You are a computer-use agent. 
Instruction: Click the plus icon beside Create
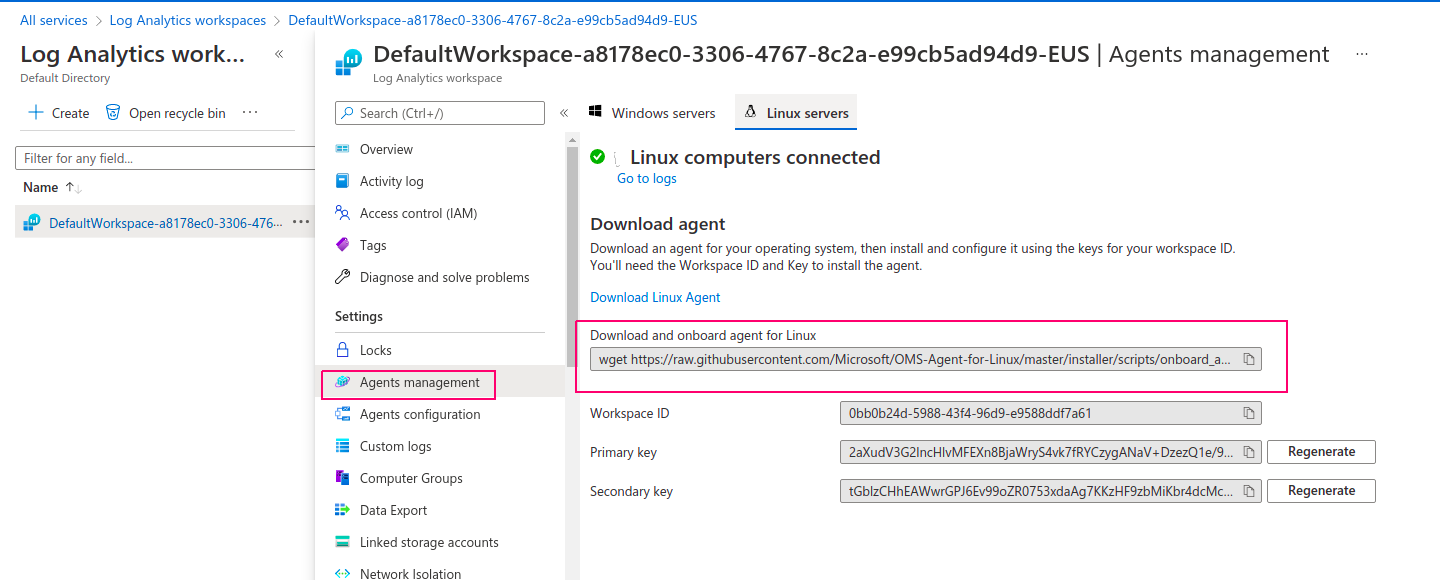point(36,113)
